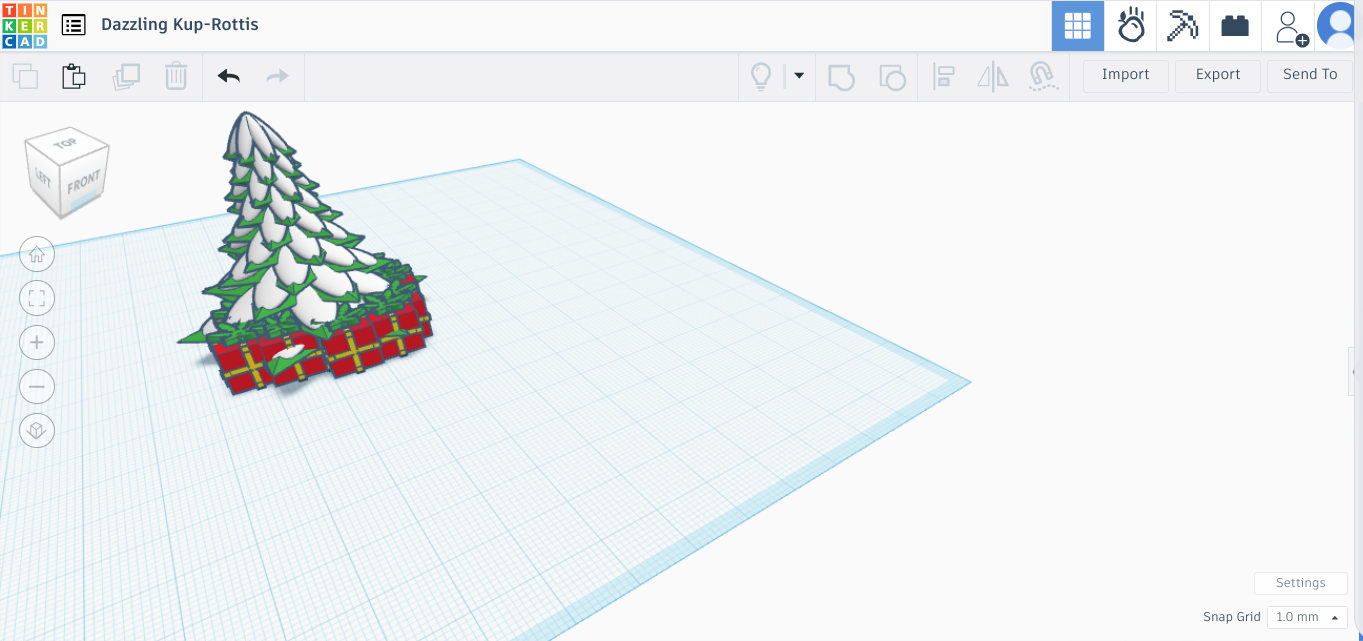This screenshot has width=1363, height=641.
Task: Switch to 3D design grid view
Action: pos(1077,26)
